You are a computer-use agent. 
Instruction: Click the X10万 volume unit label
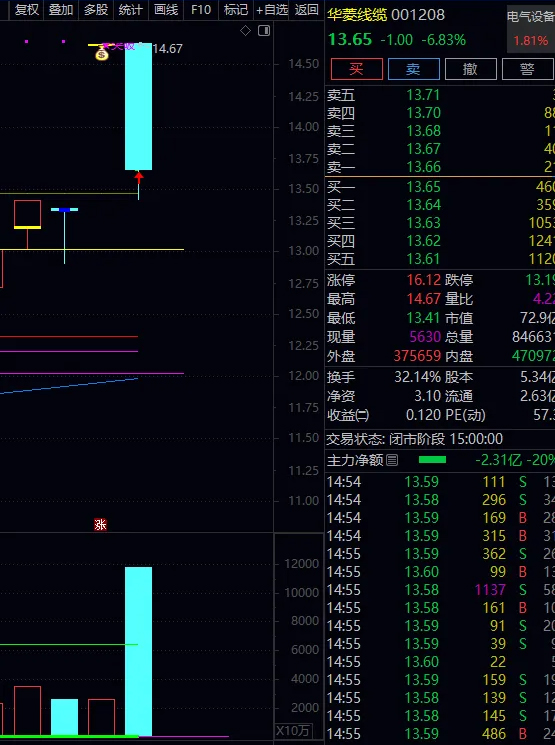point(293,730)
